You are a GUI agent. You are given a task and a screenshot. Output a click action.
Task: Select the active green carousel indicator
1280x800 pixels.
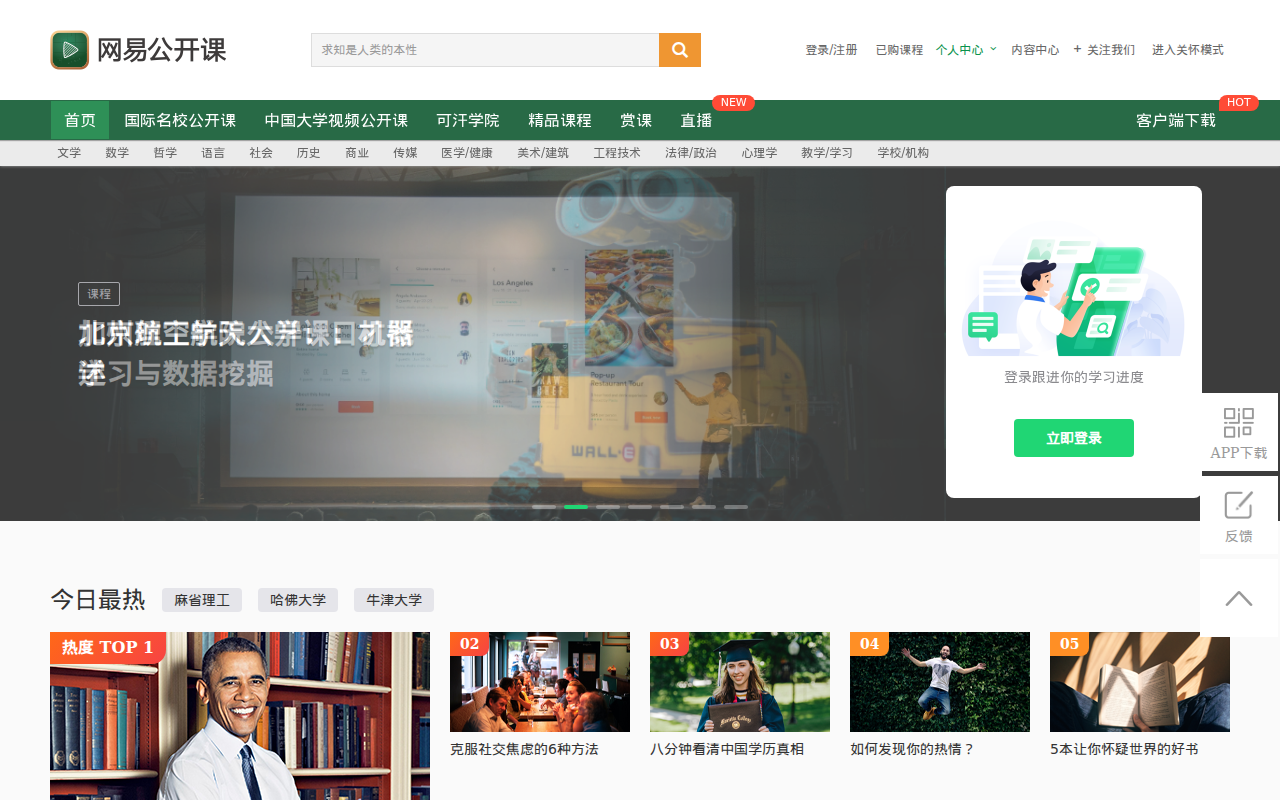(576, 507)
